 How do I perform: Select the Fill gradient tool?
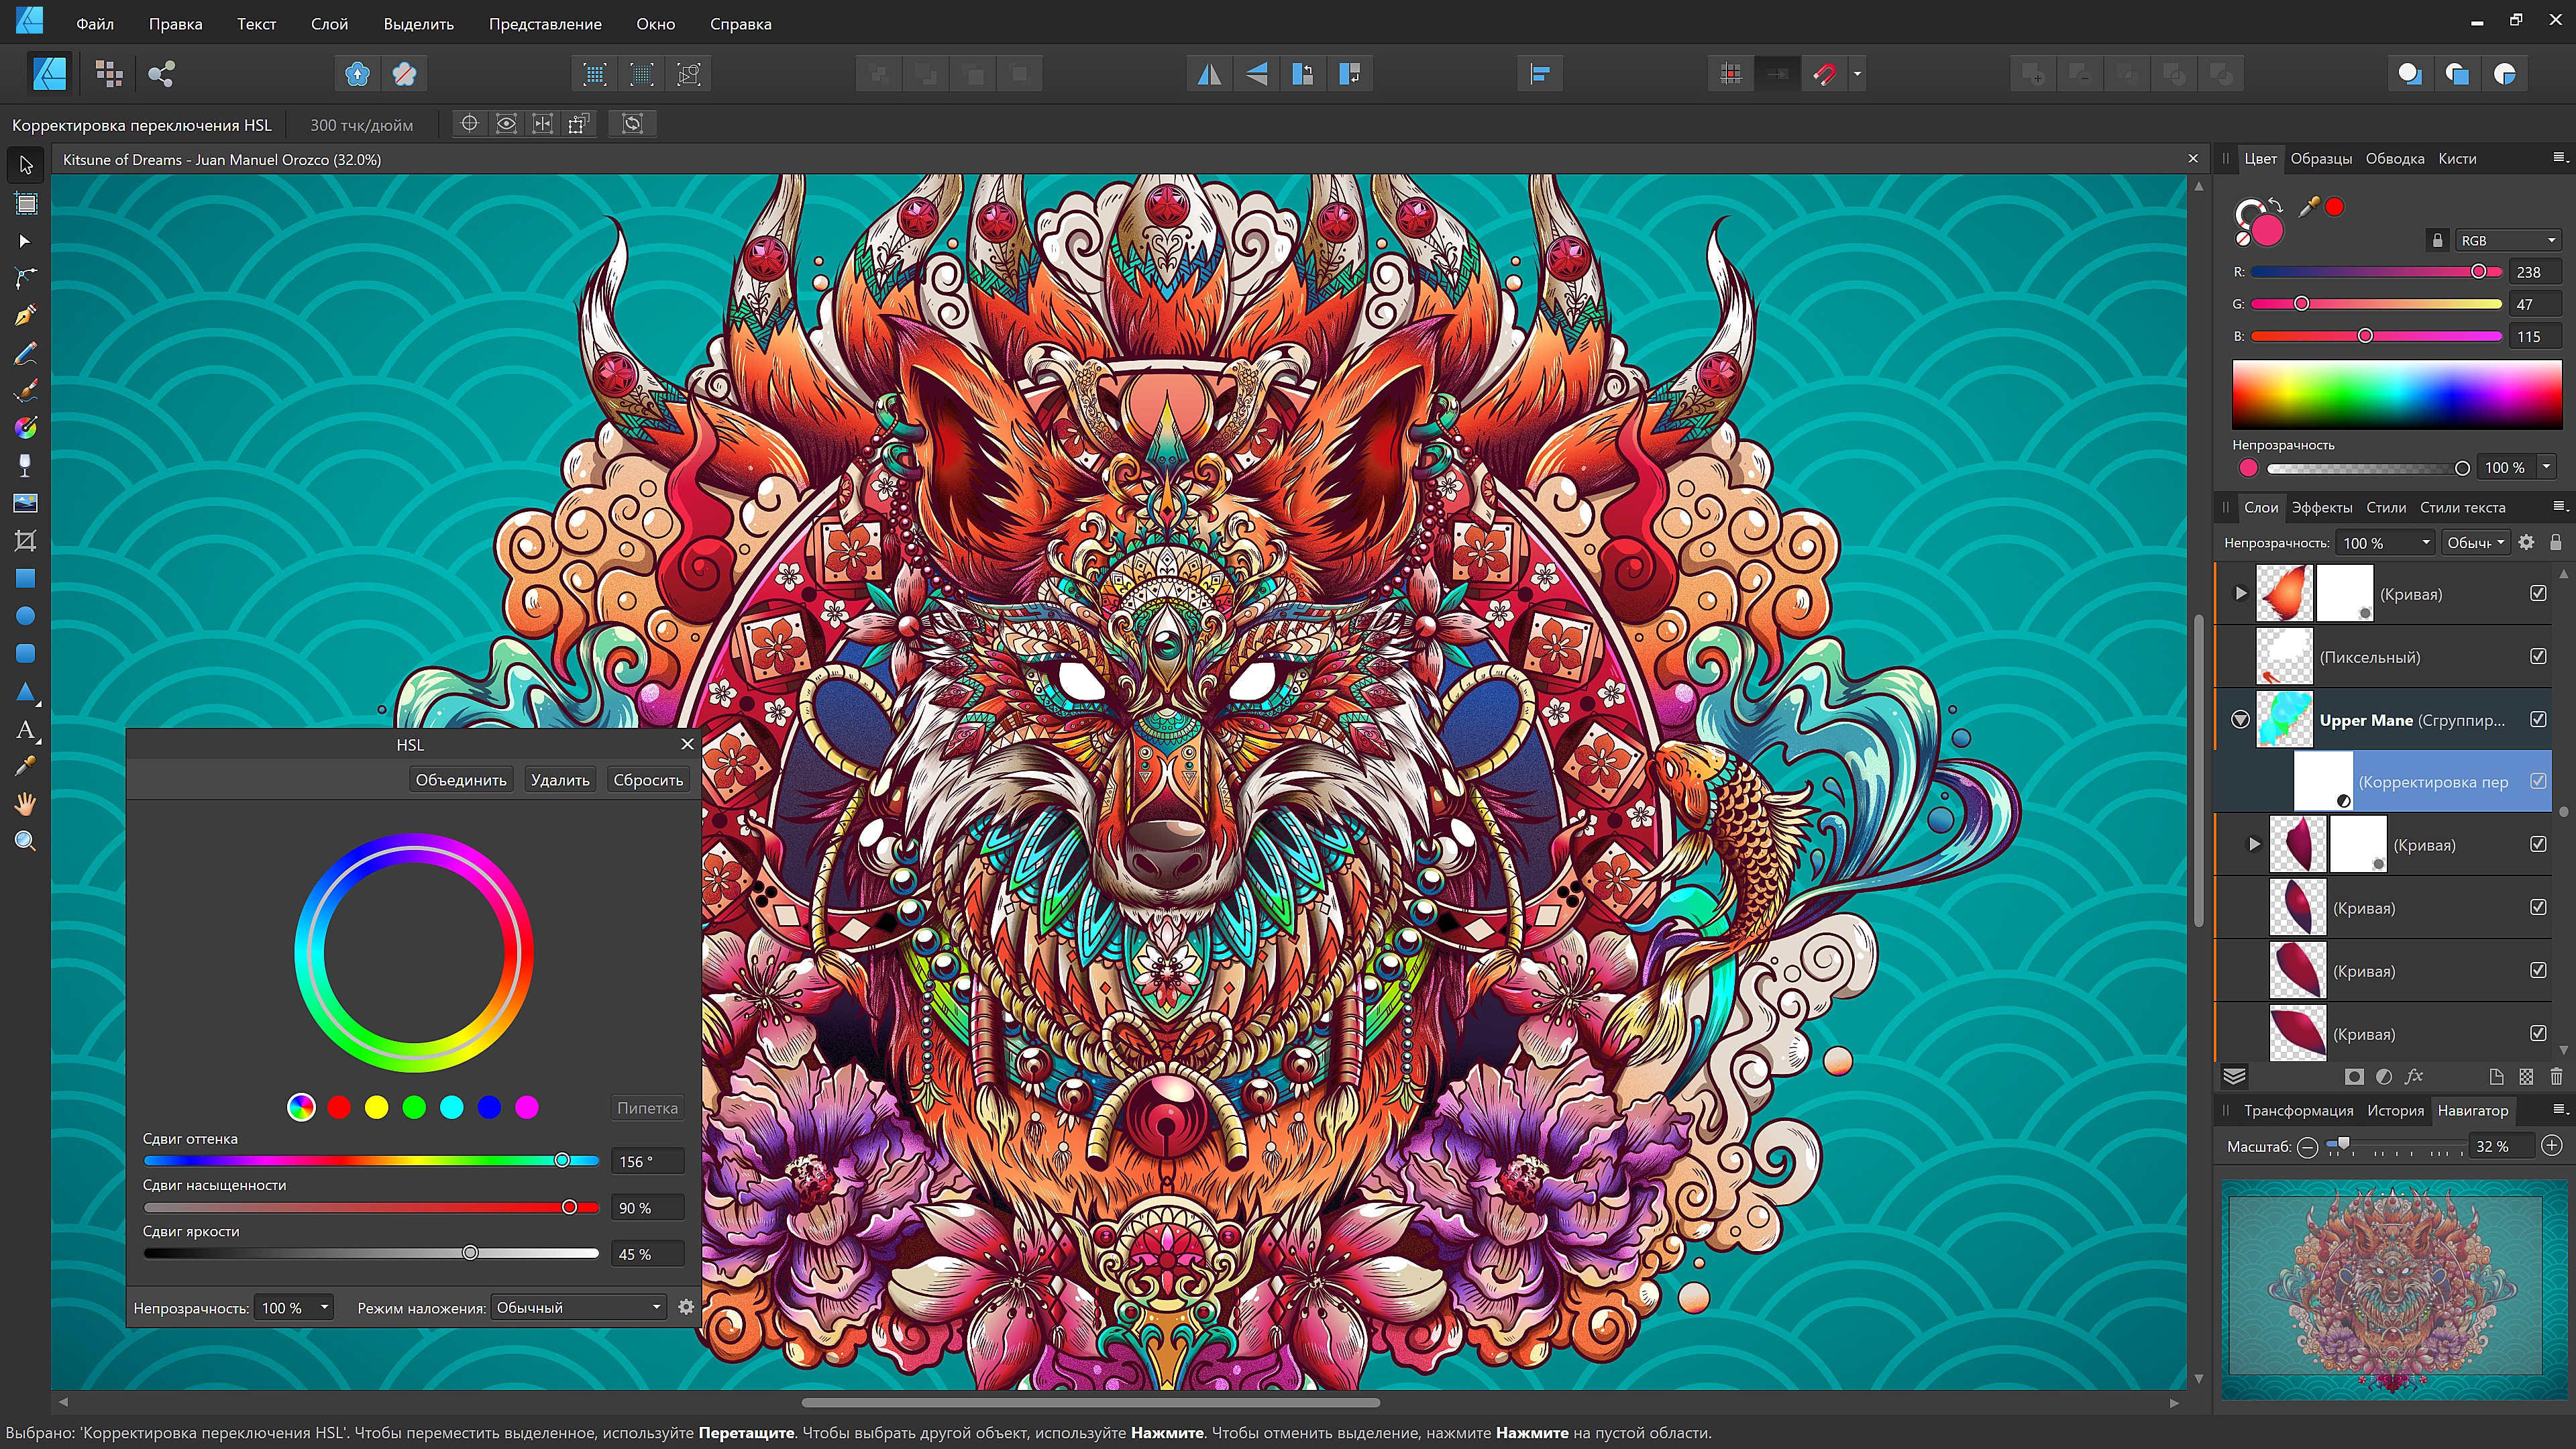coord(26,428)
